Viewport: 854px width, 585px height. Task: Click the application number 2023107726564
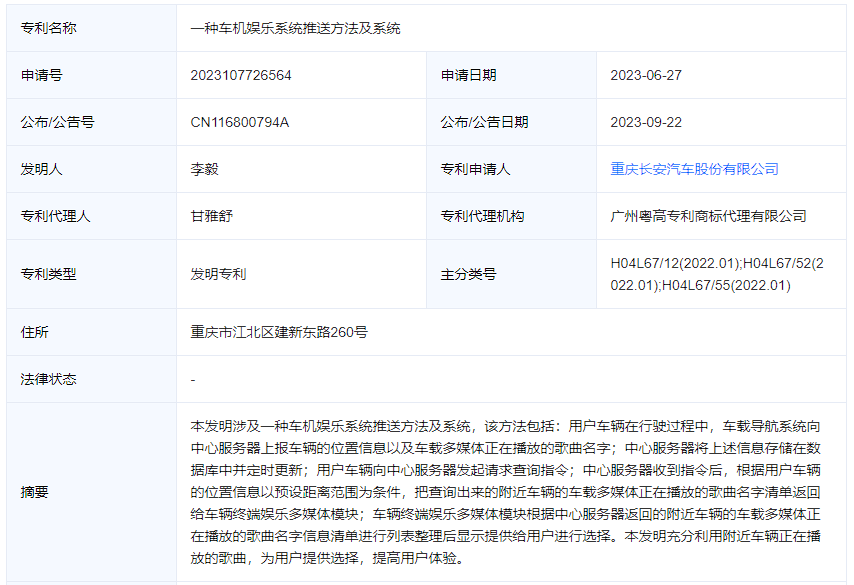coord(241,75)
